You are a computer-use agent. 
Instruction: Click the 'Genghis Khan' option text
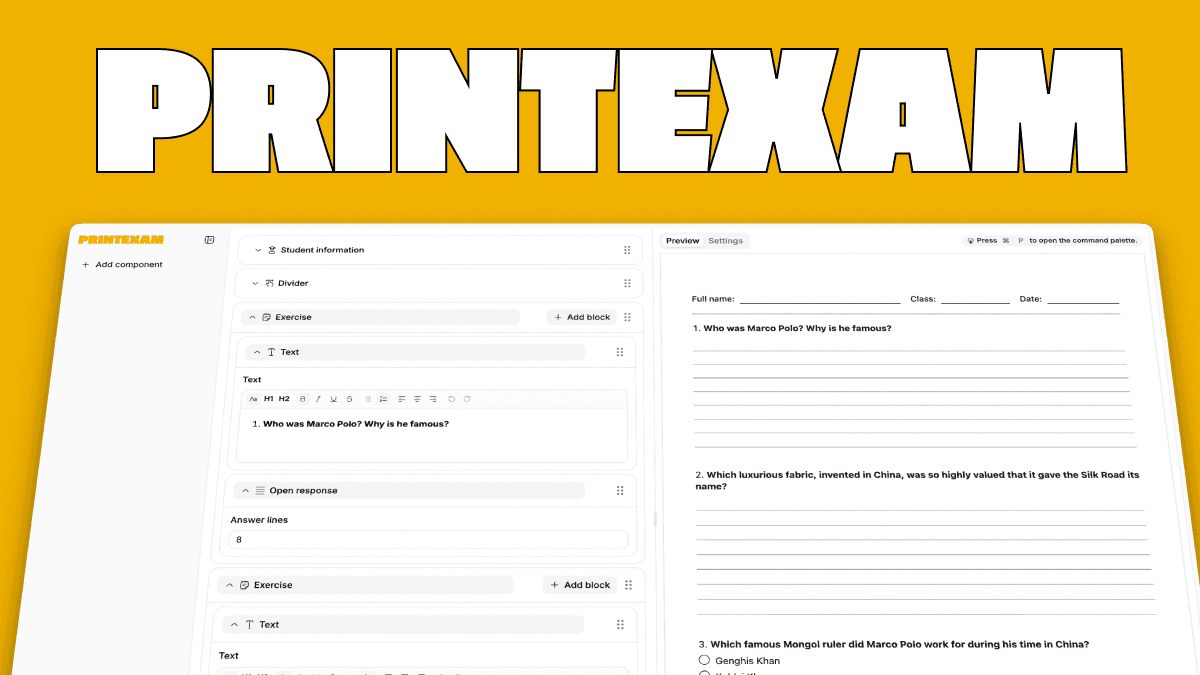pos(747,661)
